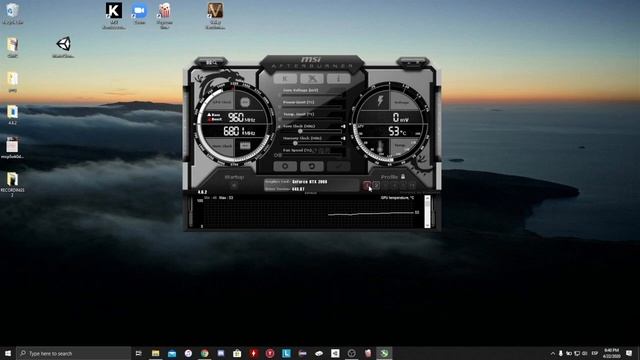This screenshot has height=360, width=640.
Task: Click the top-right window control tab on Afterburner
Action: coord(413,62)
